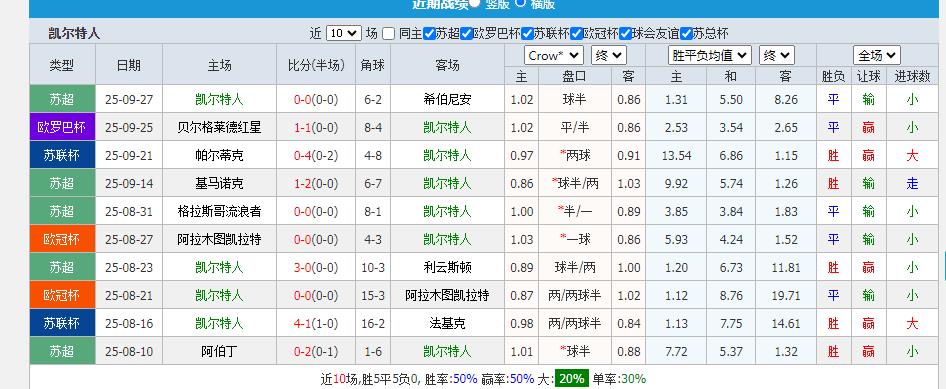
Task: Open the 格拉斯哥流浪者 team link
Action: [219, 212]
